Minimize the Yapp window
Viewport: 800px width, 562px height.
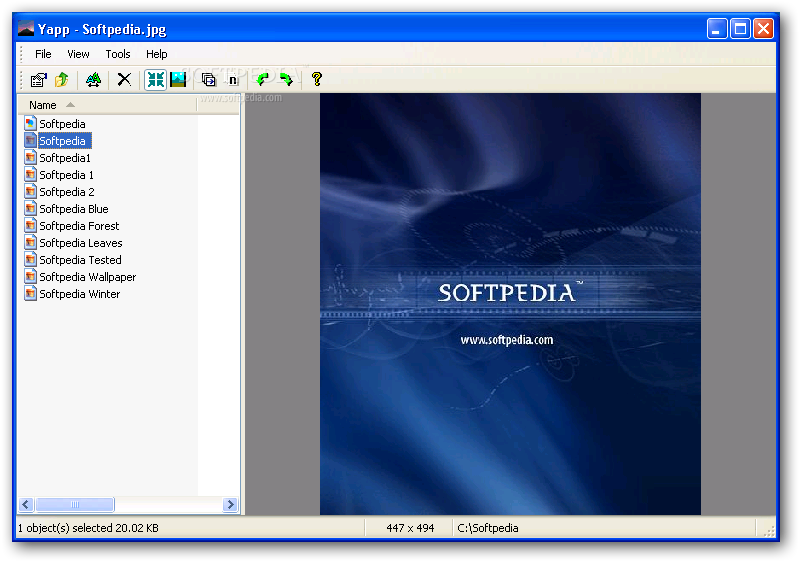717,29
